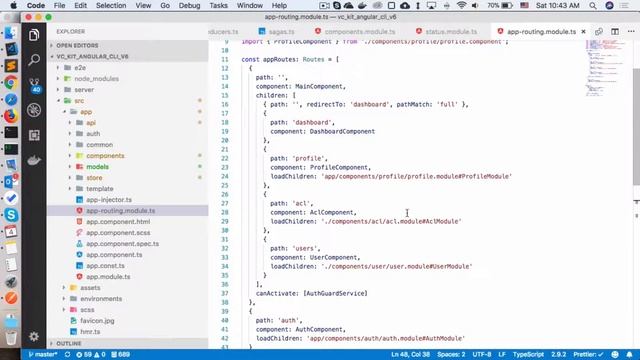Screen dimensions: 640x360
Task: Open Sublime Text from the Dock
Action: click(11, 66)
